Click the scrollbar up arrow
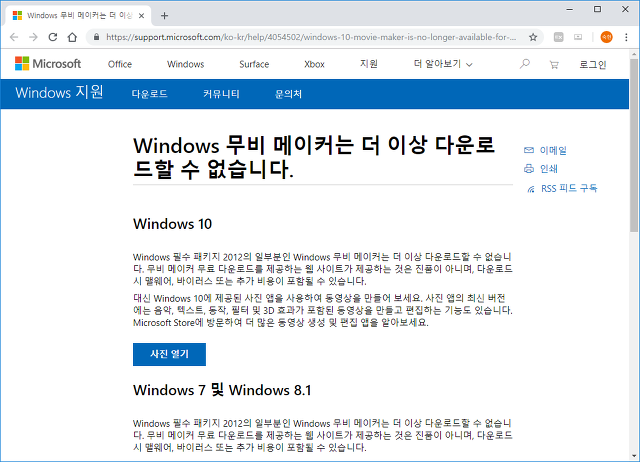The image size is (640, 462). coord(634,54)
